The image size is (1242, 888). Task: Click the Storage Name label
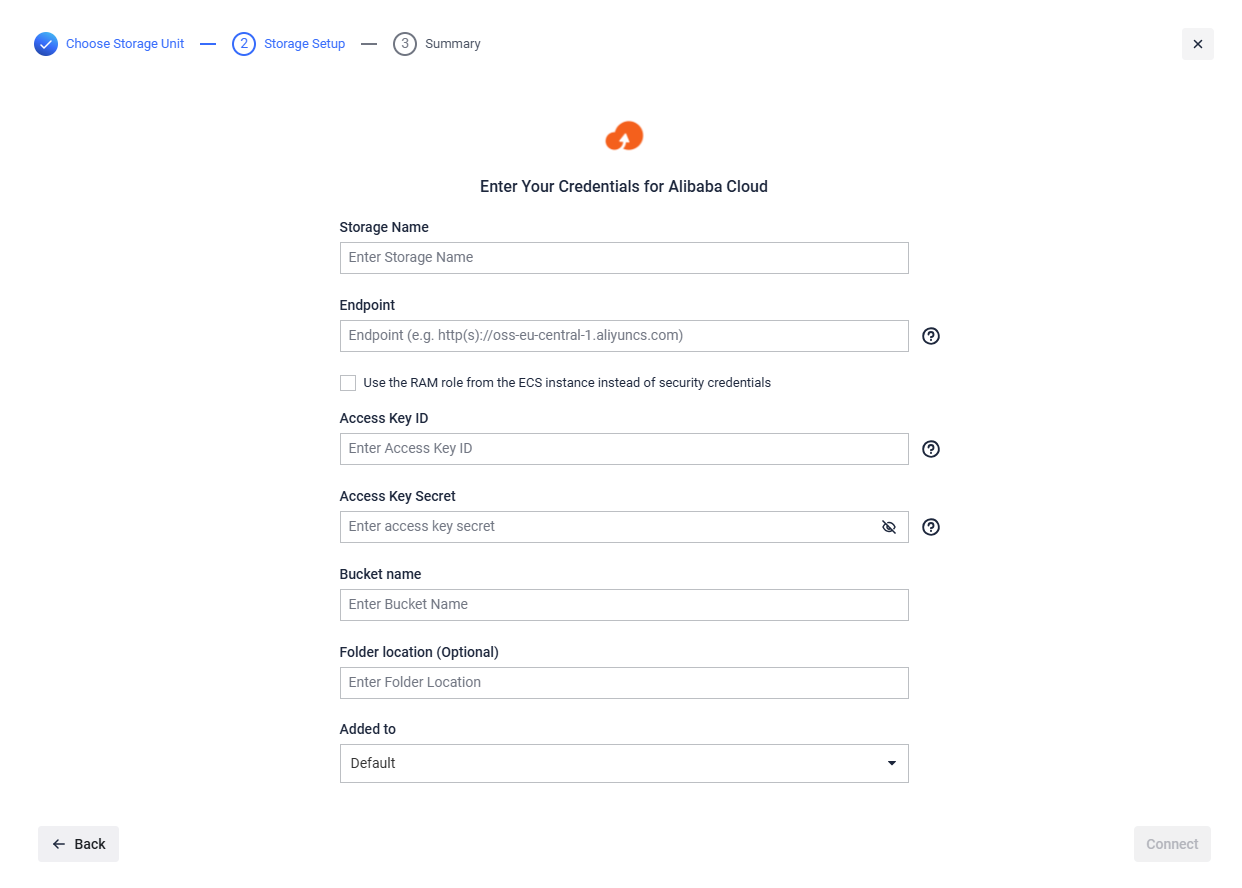pyautogui.click(x=384, y=228)
